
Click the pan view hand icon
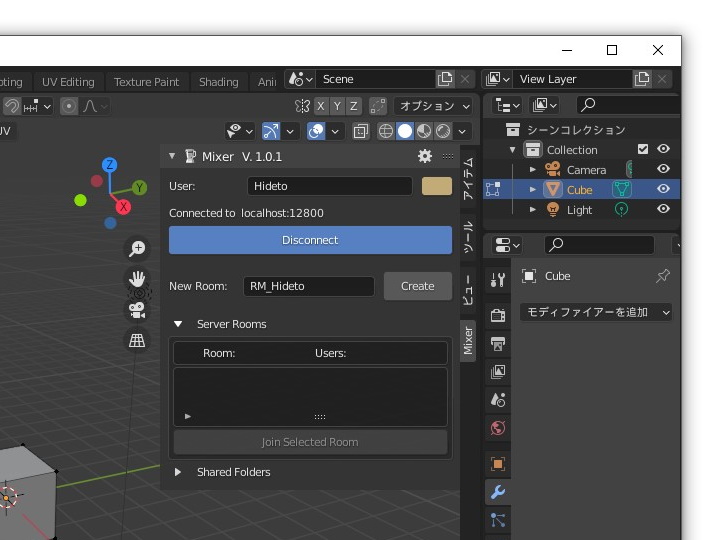tap(137, 278)
